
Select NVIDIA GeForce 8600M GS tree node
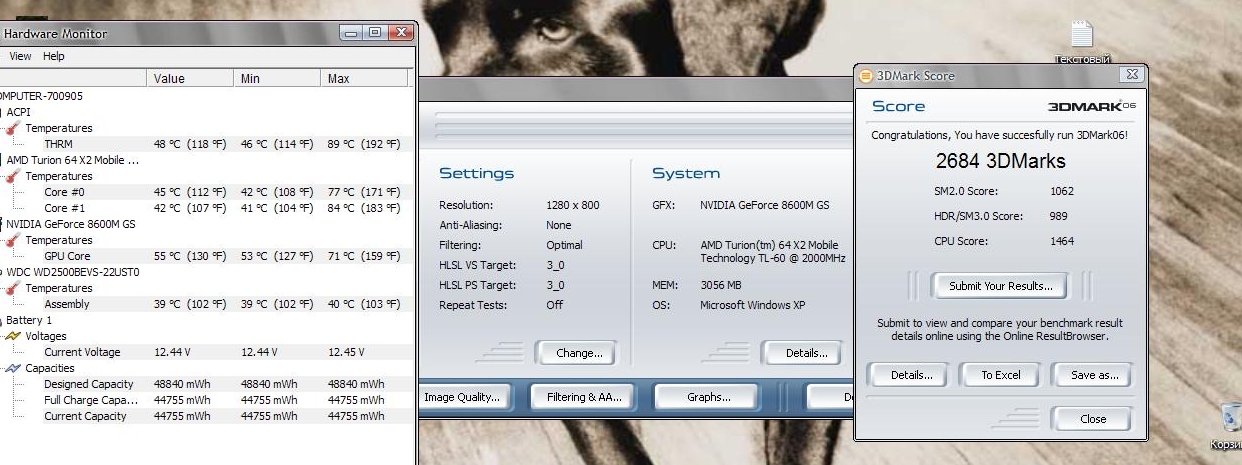[x=70, y=224]
